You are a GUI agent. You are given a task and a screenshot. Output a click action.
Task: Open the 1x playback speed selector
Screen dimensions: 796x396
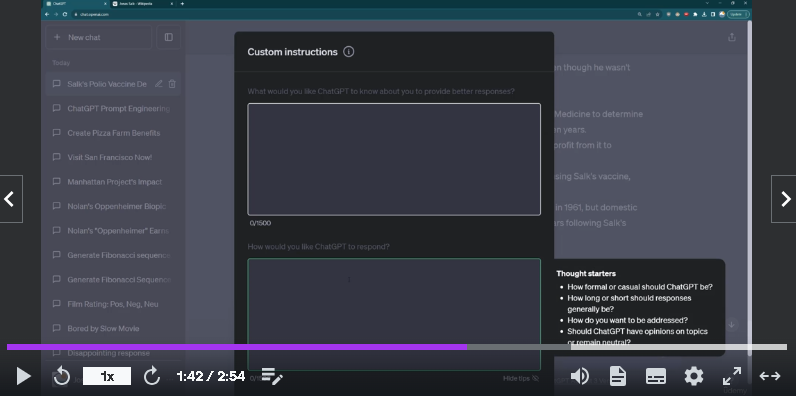[107, 376]
